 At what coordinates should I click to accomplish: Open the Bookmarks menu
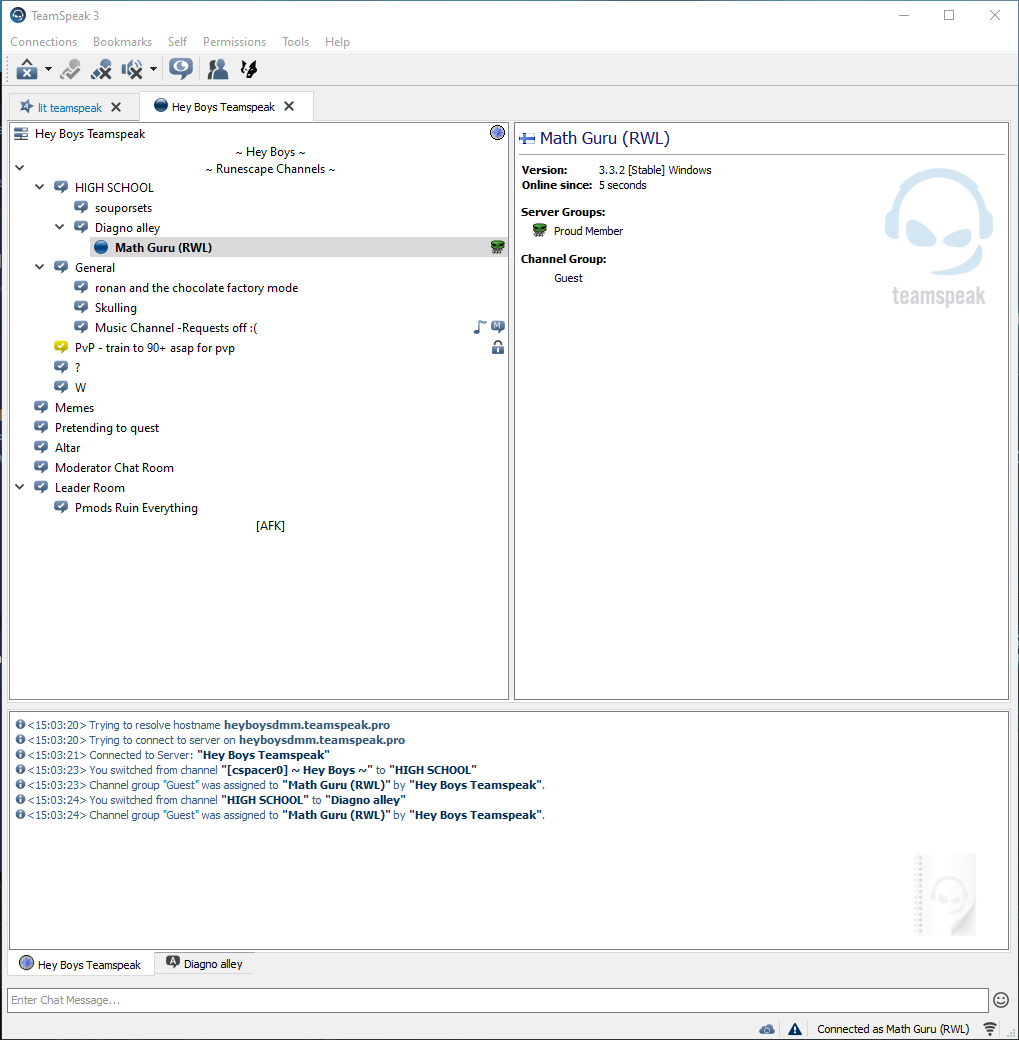click(x=123, y=42)
